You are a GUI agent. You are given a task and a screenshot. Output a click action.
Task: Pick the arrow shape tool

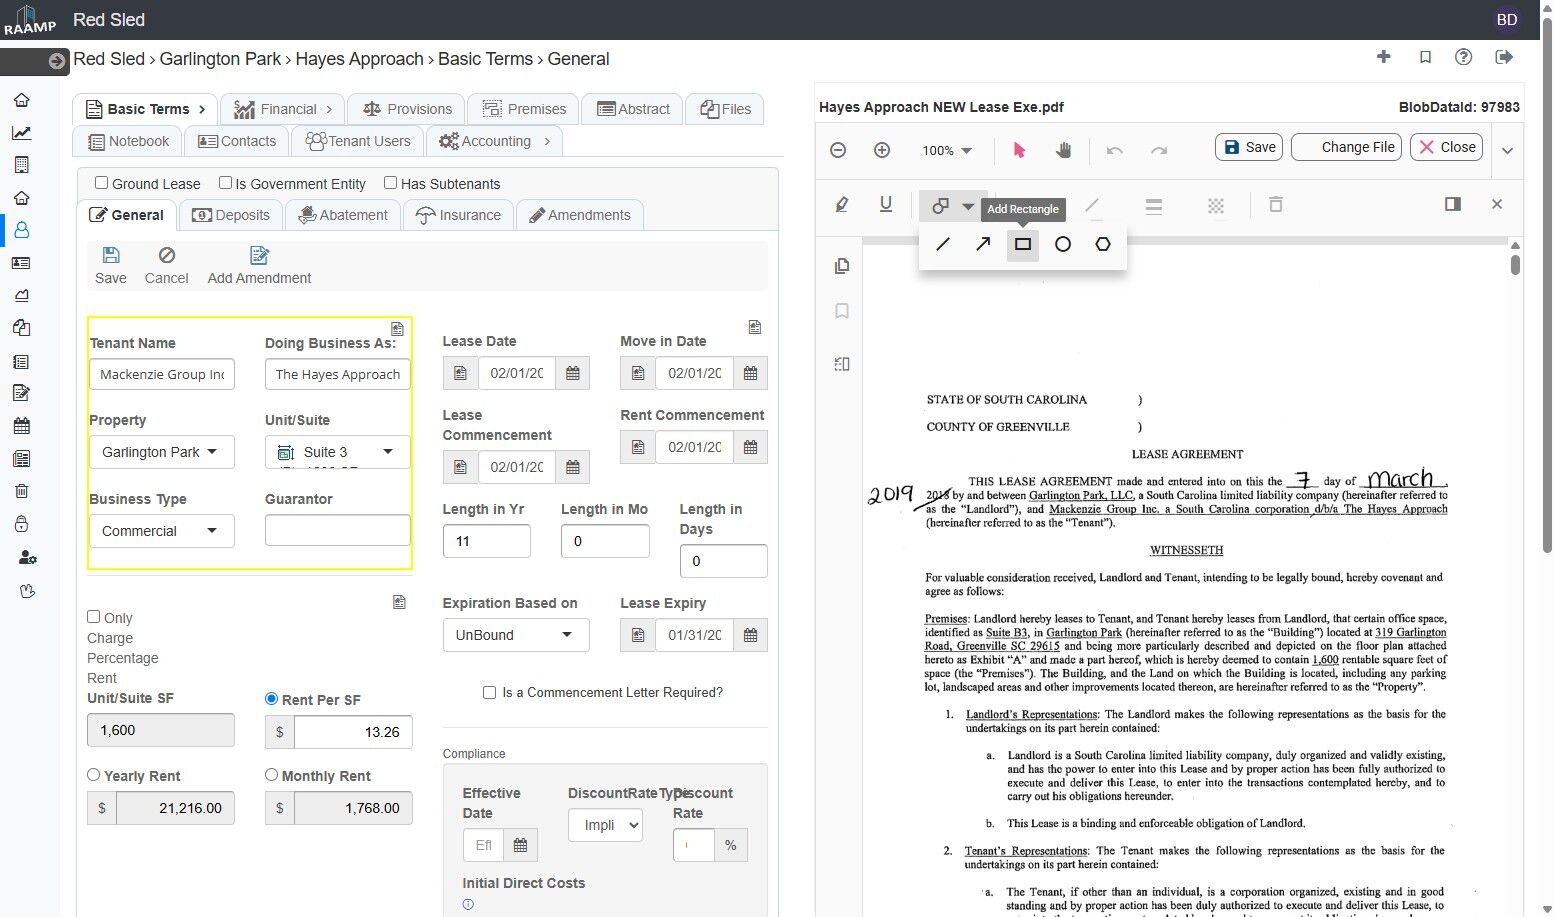pos(983,244)
